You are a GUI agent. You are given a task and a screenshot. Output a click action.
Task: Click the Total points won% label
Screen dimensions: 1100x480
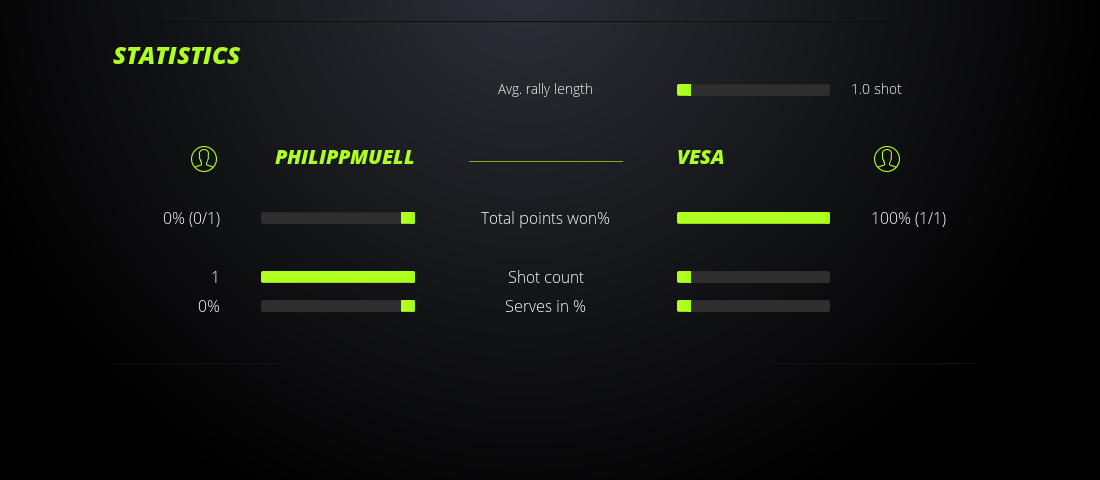coord(545,218)
